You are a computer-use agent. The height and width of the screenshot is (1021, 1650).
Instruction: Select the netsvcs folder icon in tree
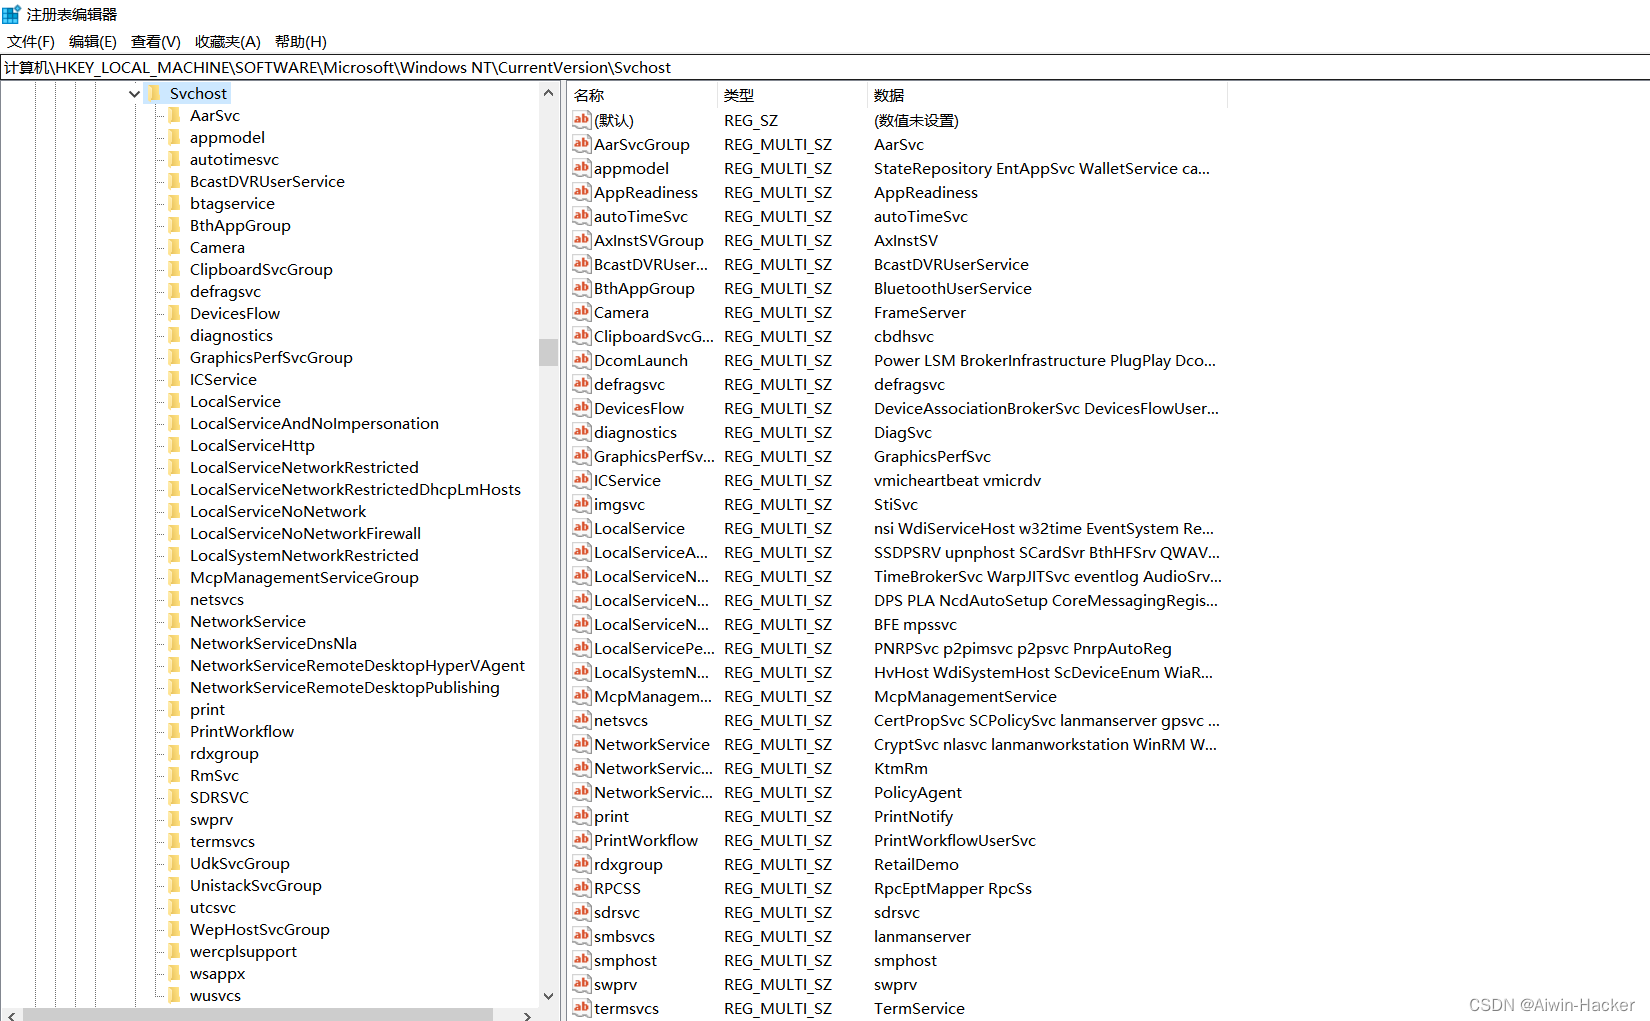[176, 599]
